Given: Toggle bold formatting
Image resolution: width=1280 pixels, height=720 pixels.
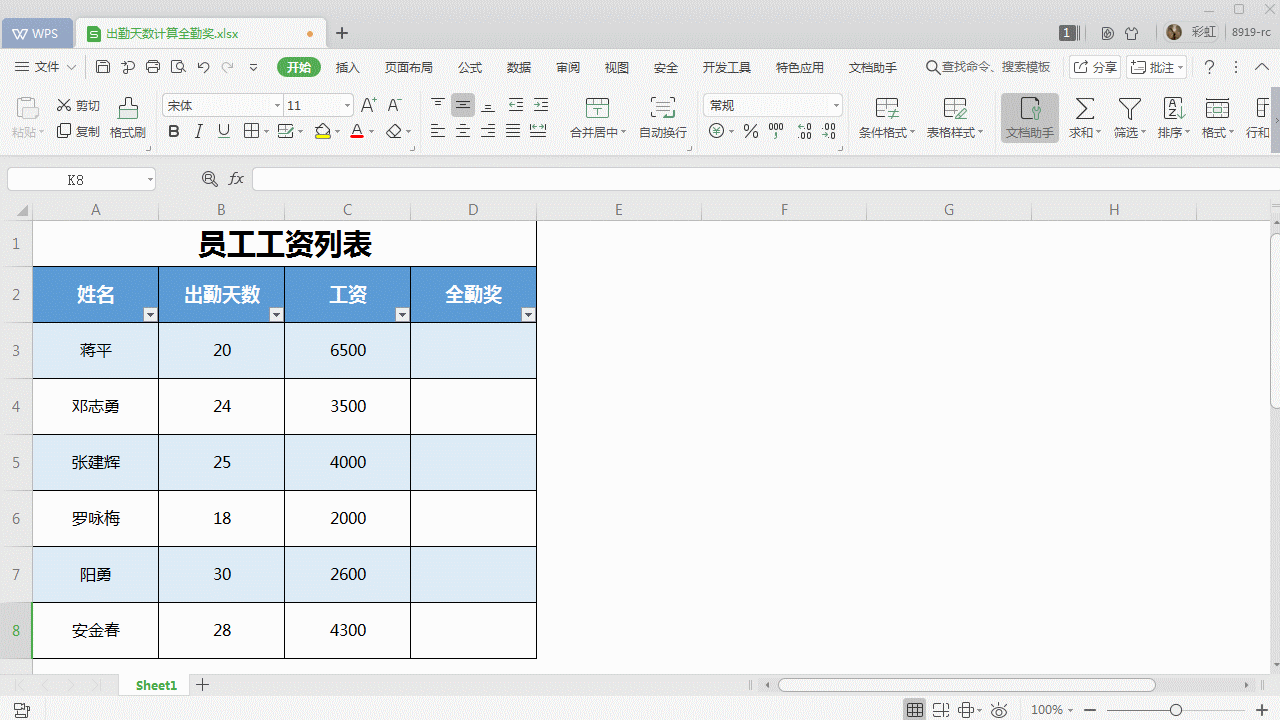Looking at the screenshot, I should coord(174,131).
